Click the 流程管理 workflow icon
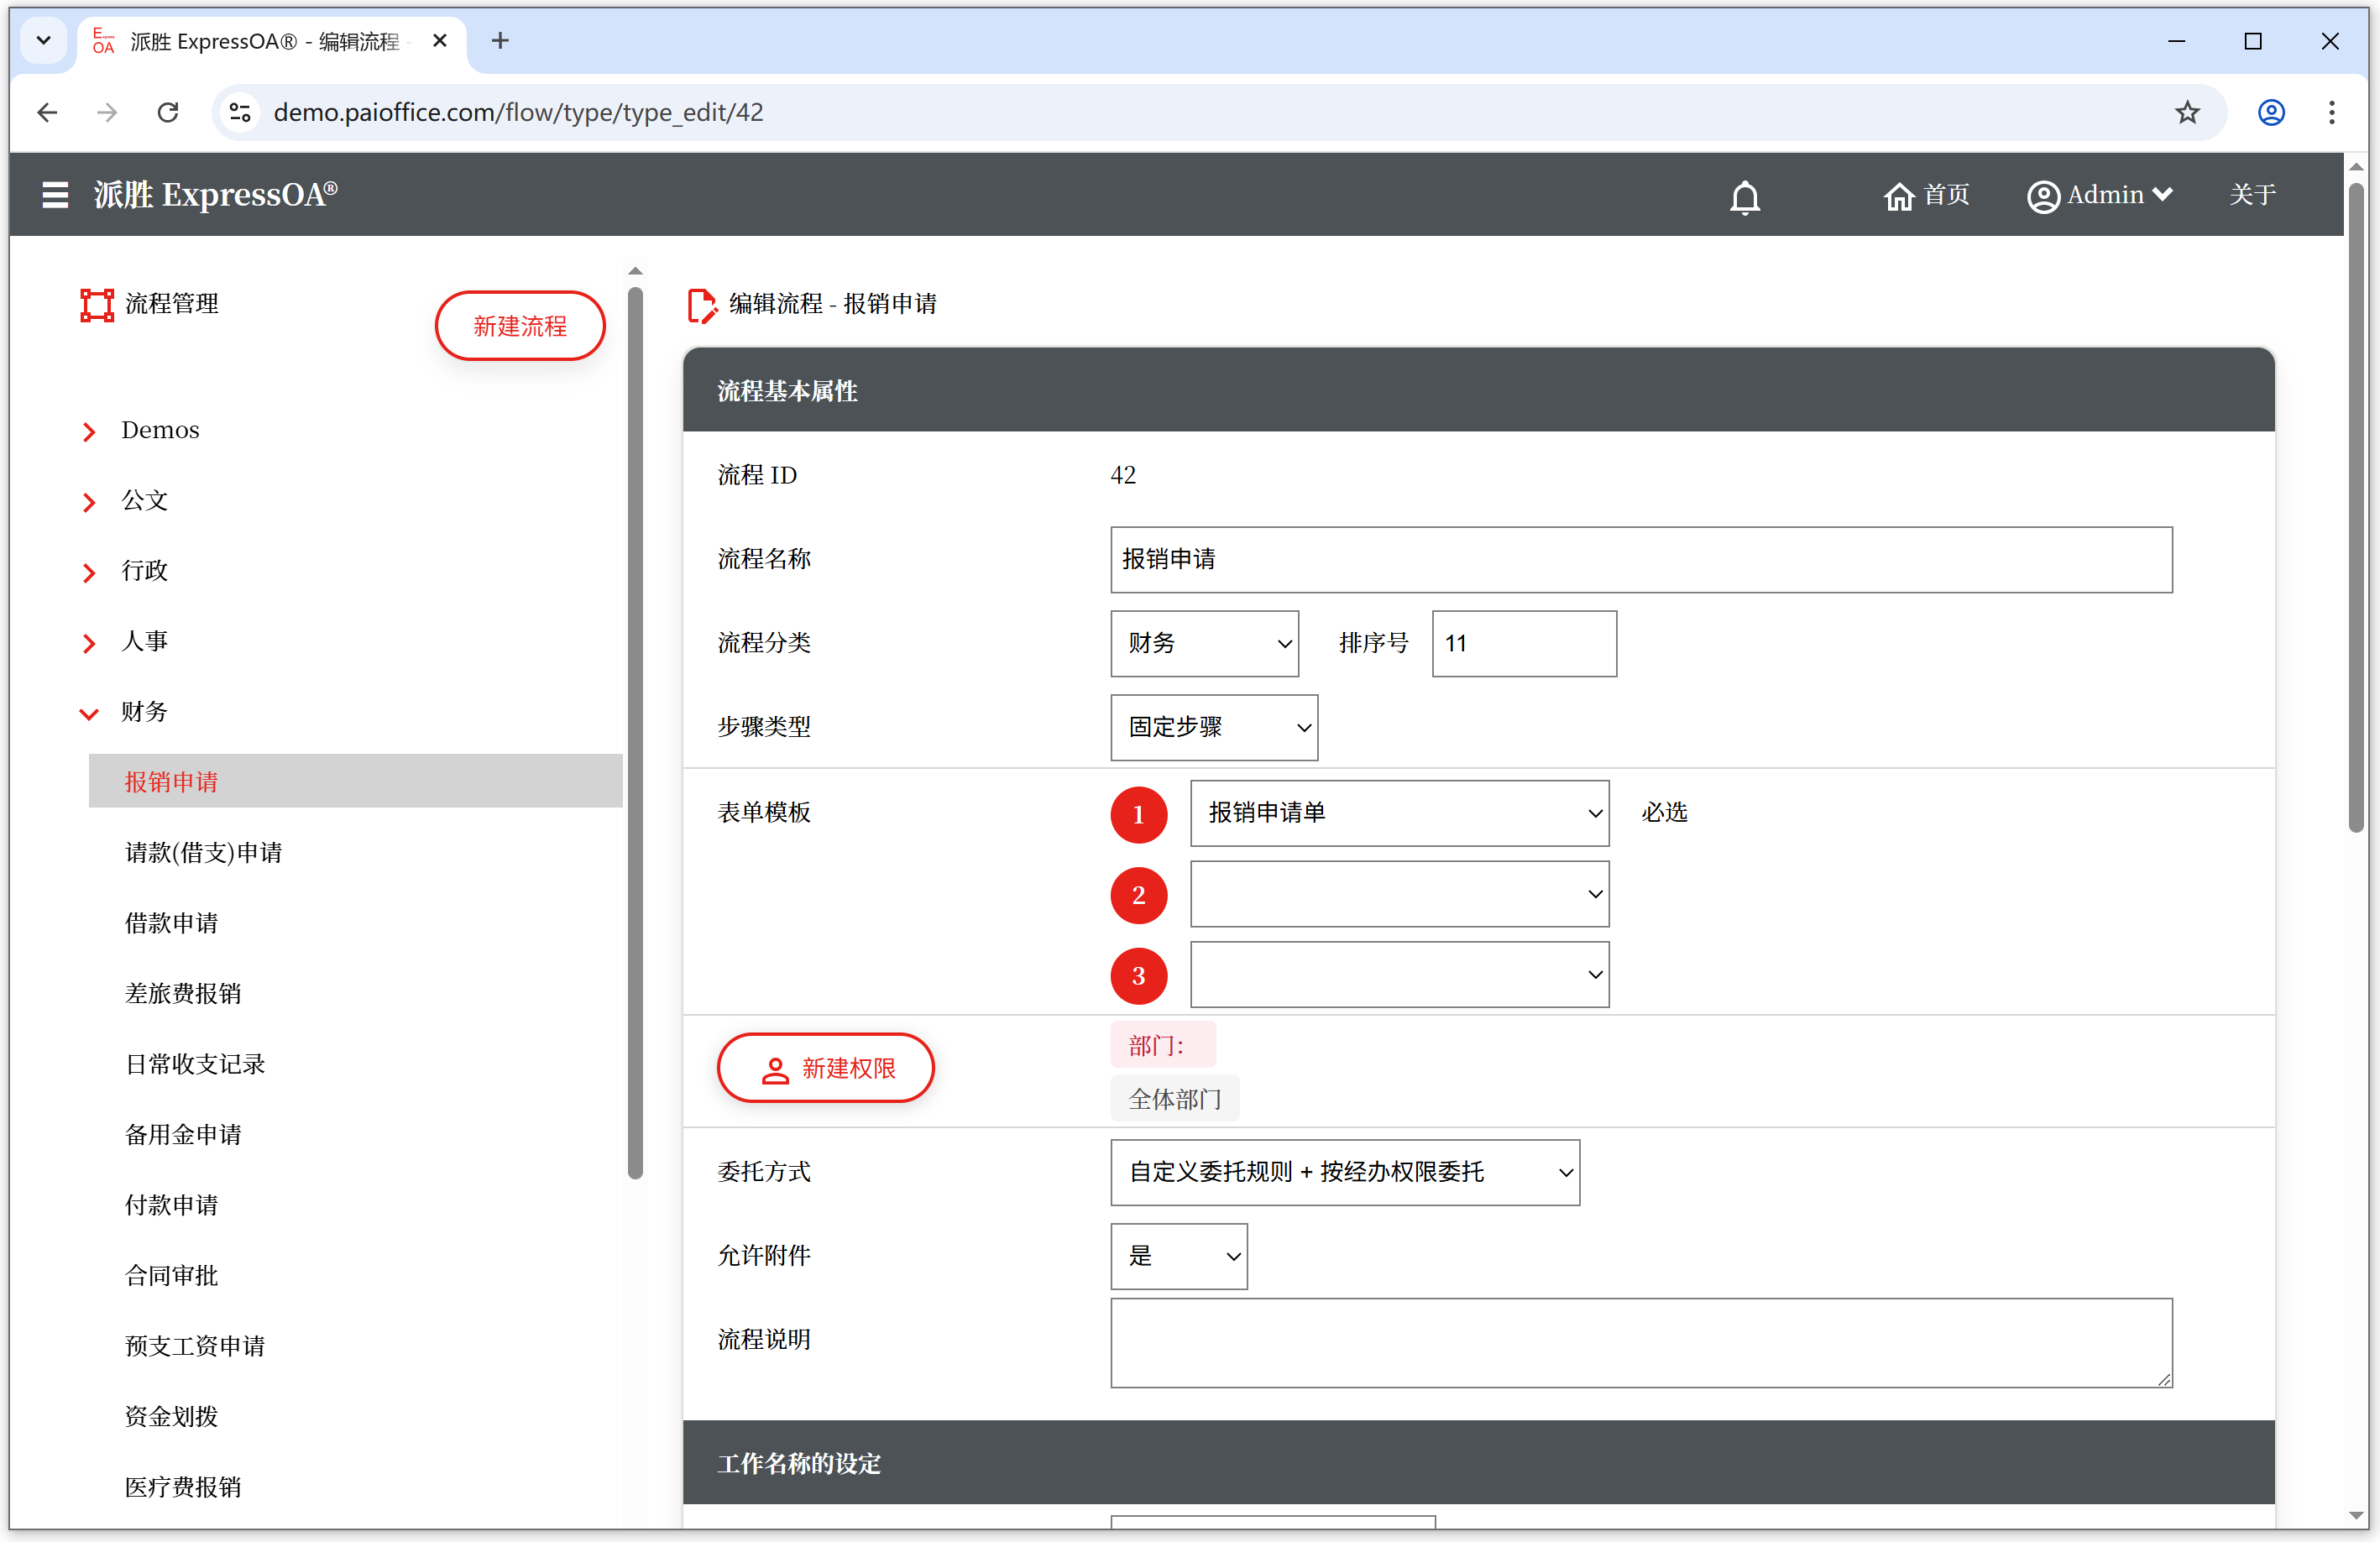 pos(97,305)
